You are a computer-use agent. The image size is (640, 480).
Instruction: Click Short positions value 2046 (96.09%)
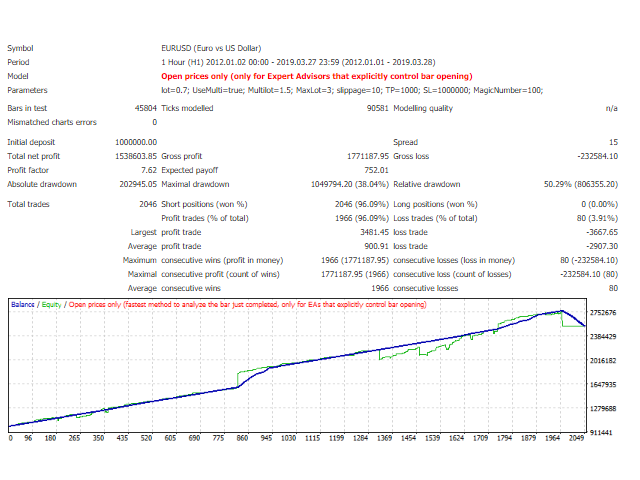(x=362, y=204)
